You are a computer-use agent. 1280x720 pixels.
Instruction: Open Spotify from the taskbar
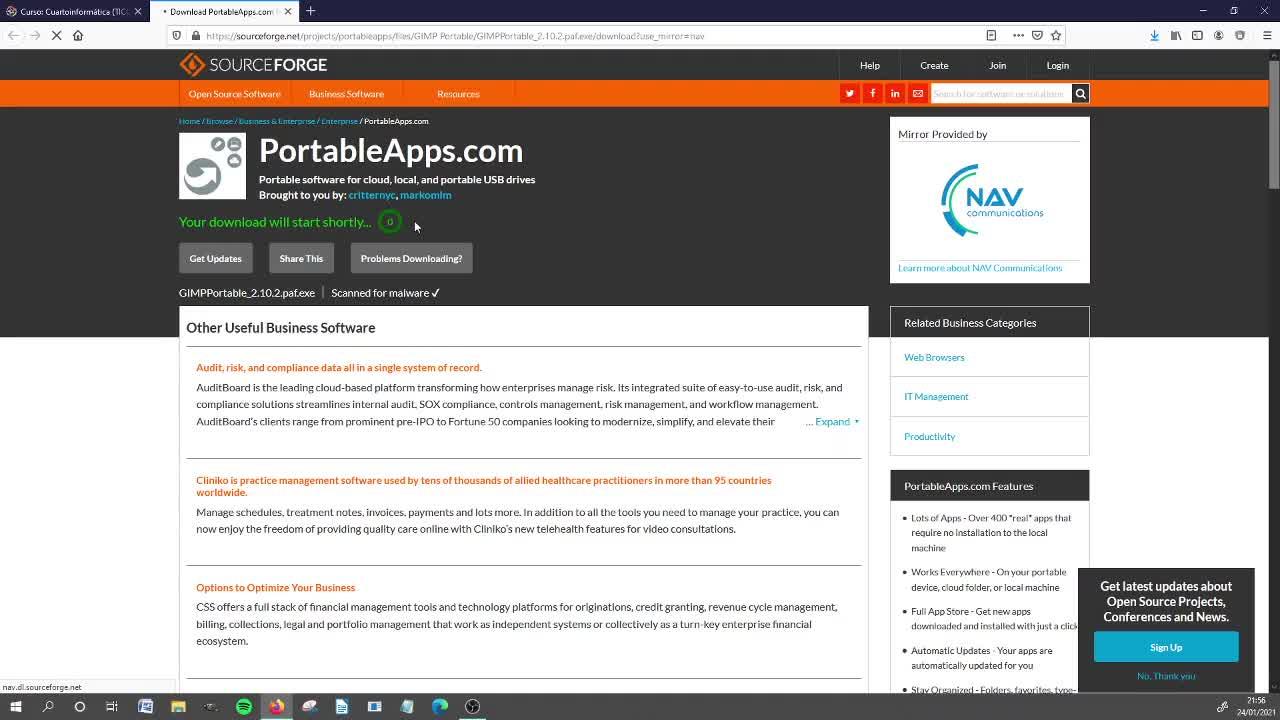tap(244, 706)
